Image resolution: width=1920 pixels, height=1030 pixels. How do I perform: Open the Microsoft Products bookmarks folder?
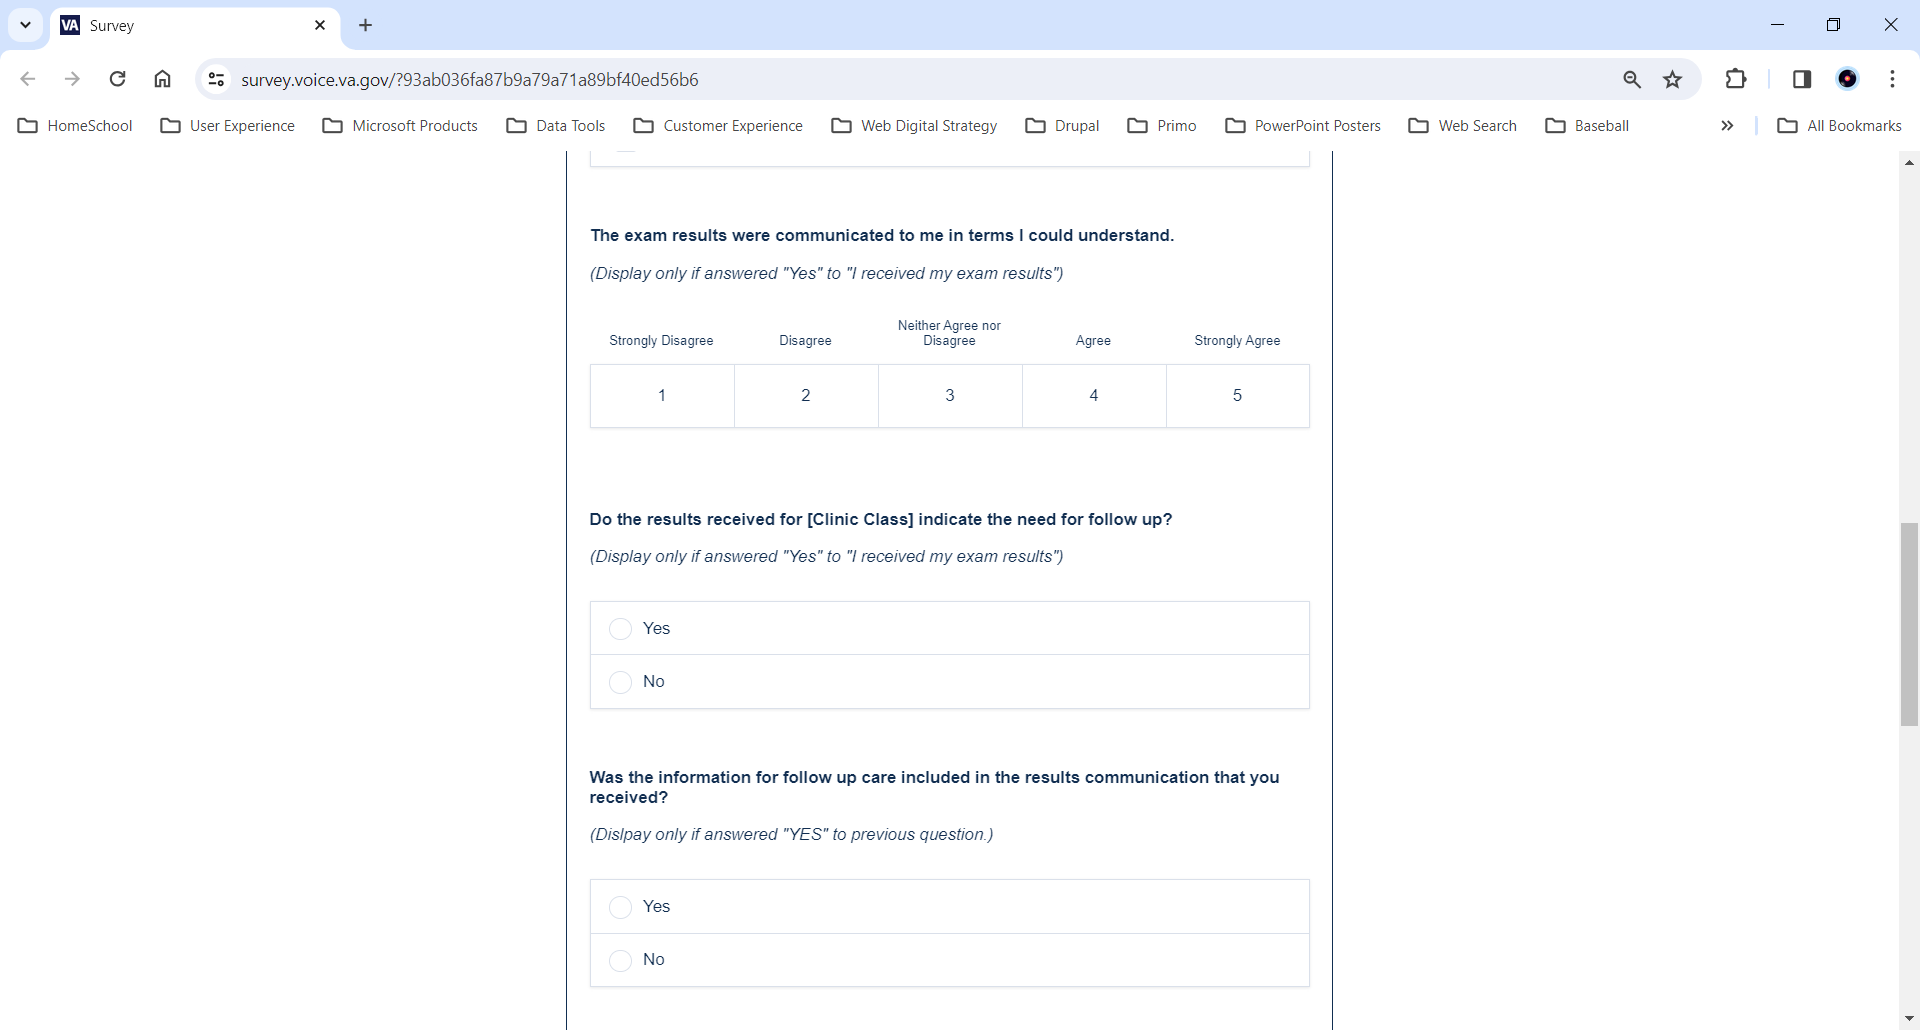point(401,126)
